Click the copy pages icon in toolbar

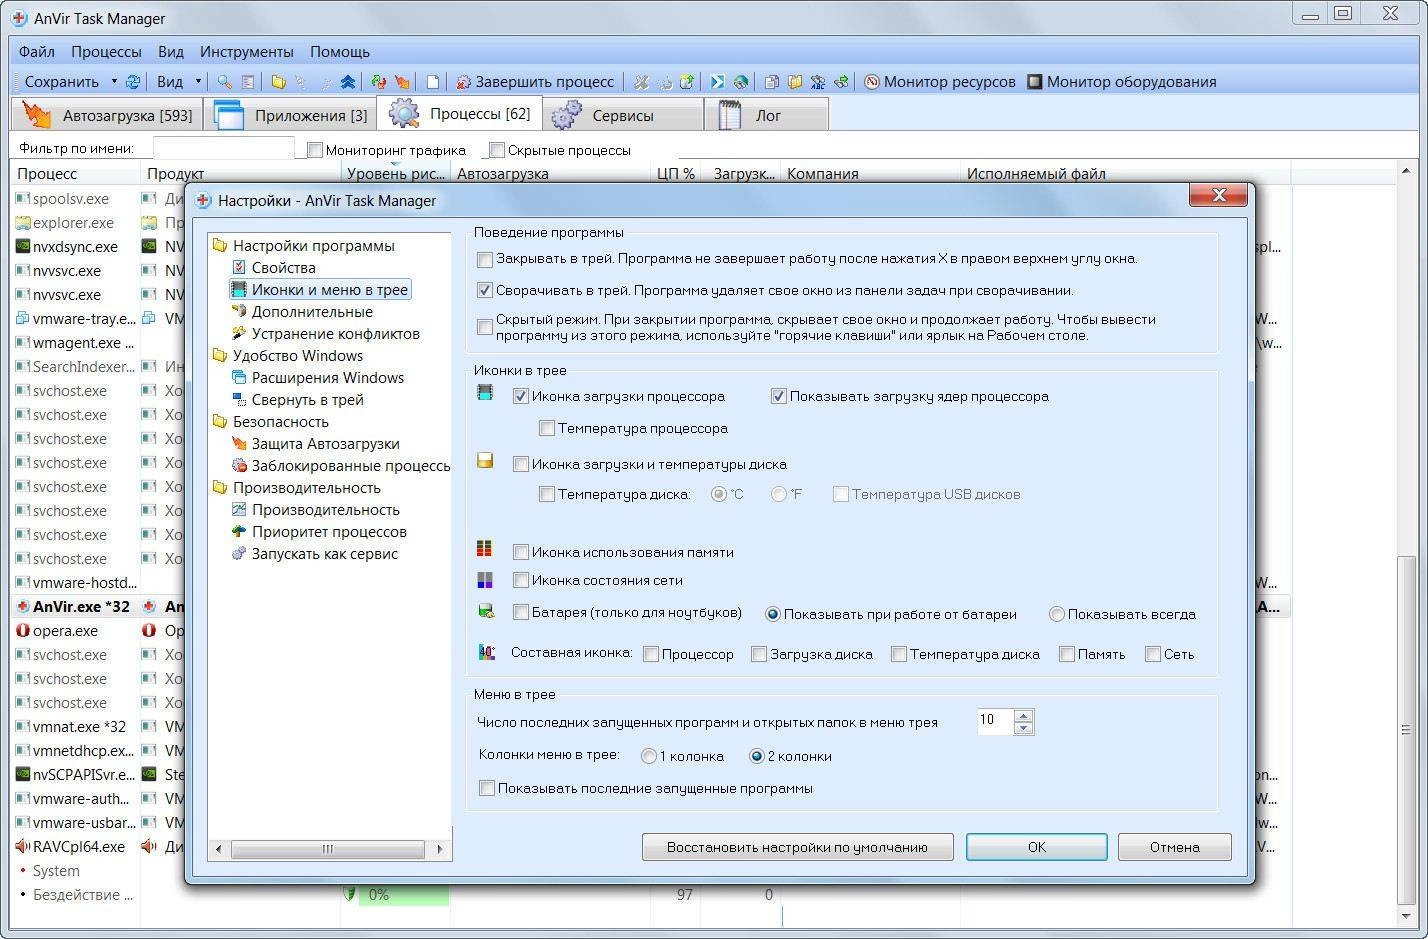click(771, 82)
